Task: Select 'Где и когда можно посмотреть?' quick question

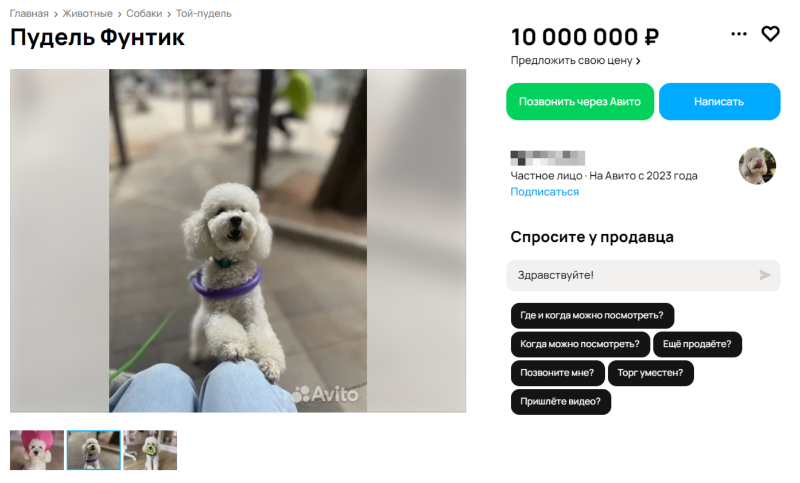Action: point(592,316)
